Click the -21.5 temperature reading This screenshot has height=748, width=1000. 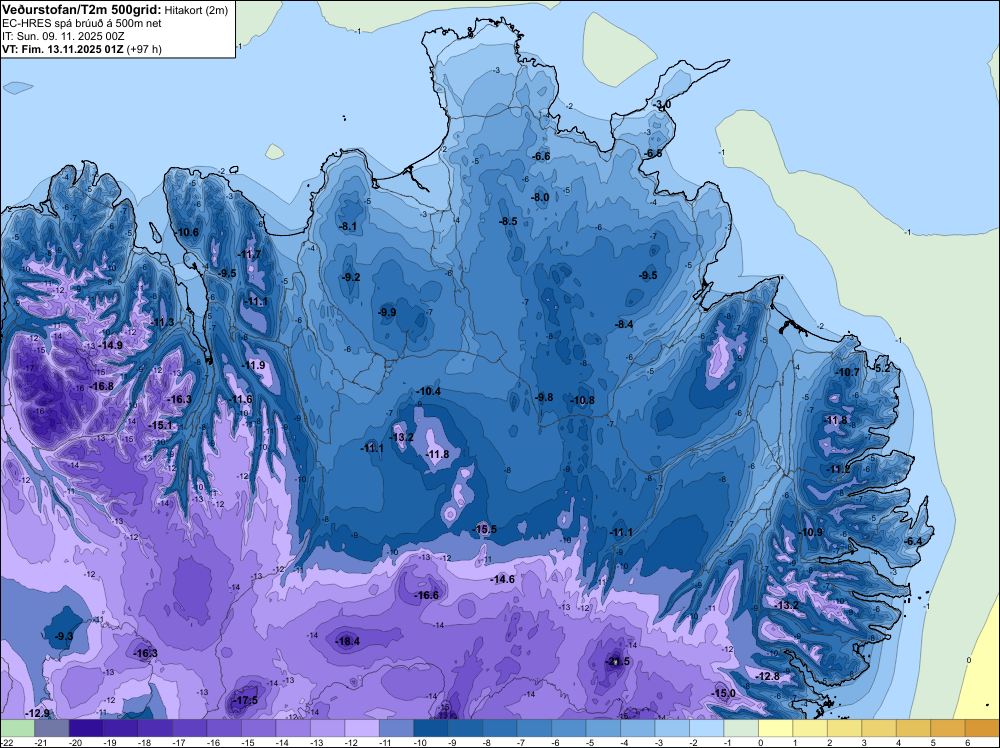(x=617, y=661)
